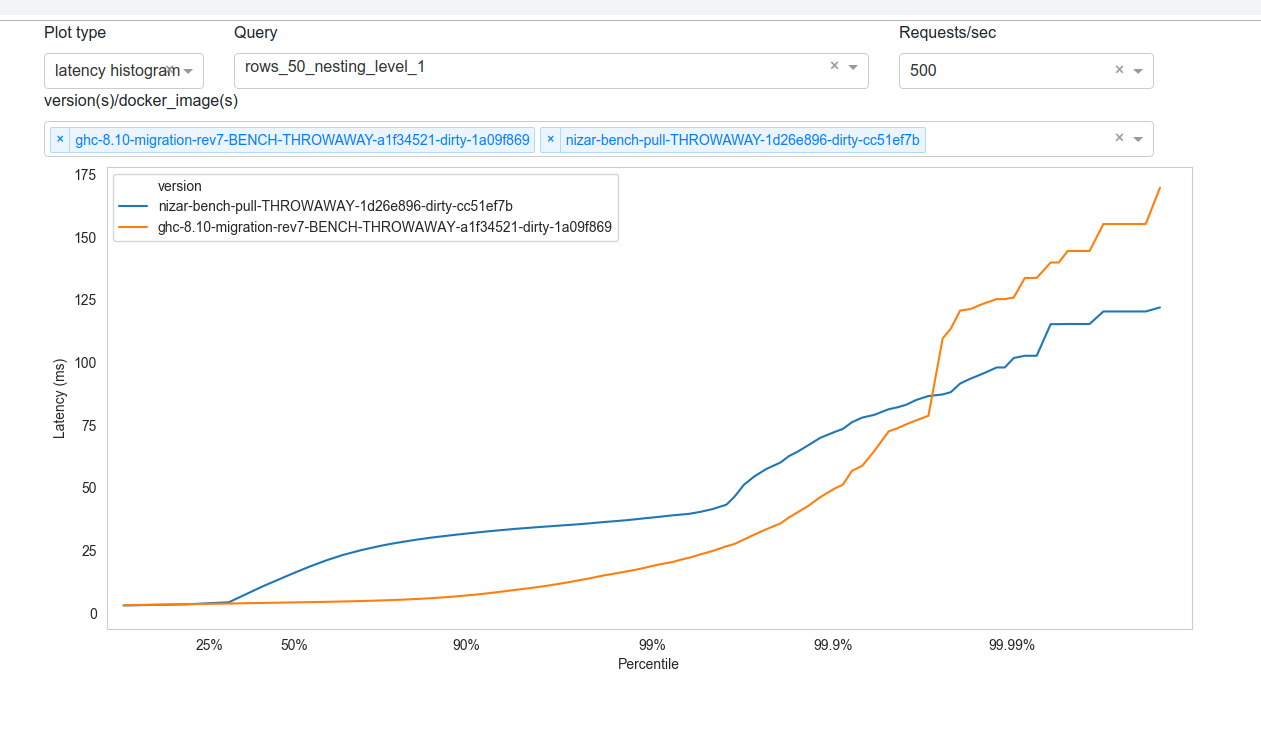This screenshot has height=734, width=1261.
Task: Click the 'Plot type' label
Action: (x=75, y=33)
